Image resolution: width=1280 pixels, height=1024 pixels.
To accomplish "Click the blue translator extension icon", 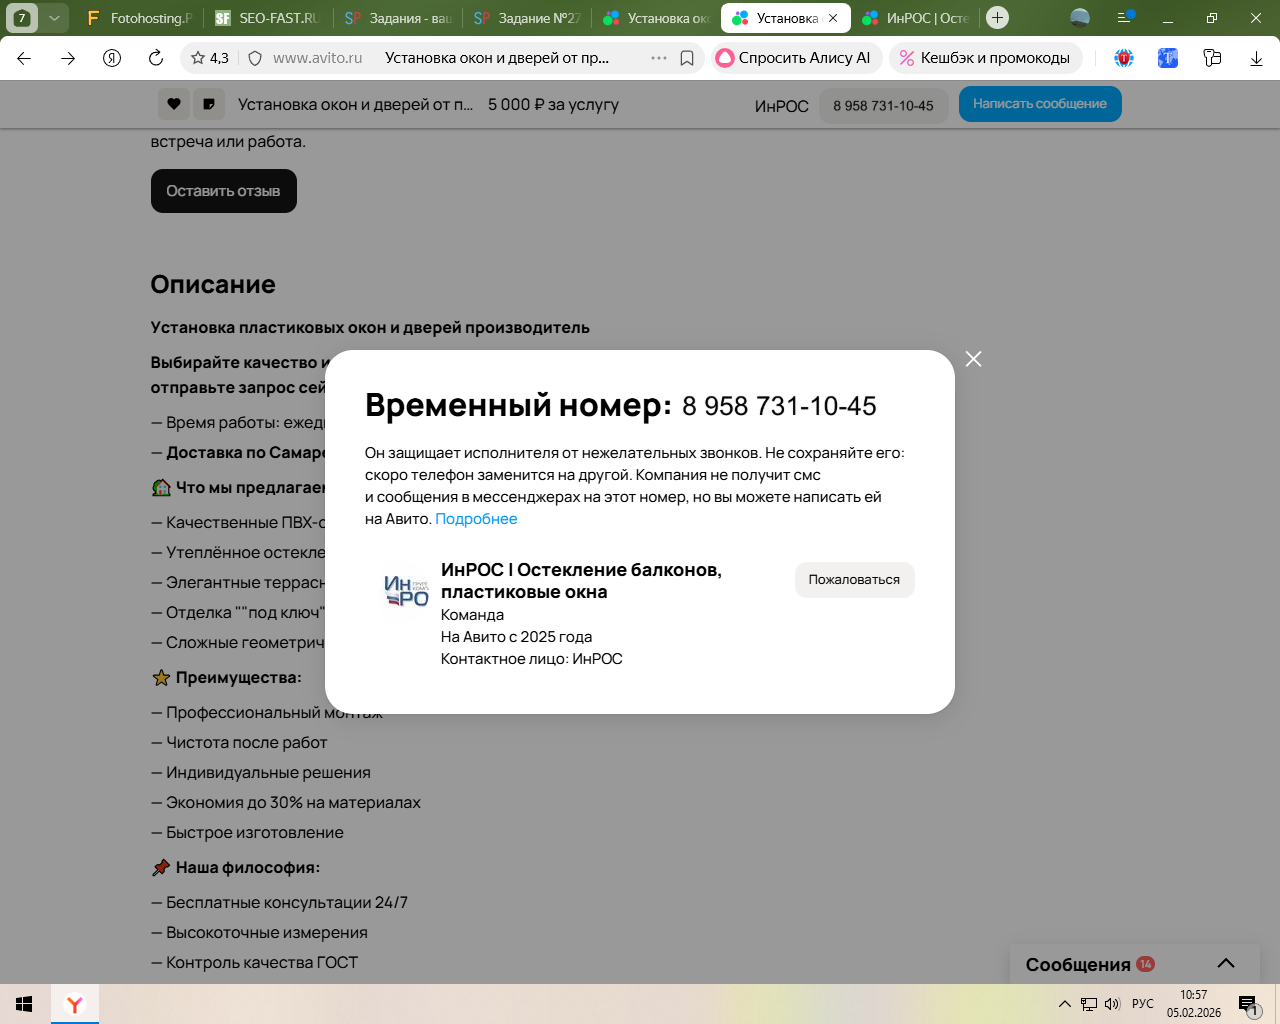I will pyautogui.click(x=1168, y=58).
